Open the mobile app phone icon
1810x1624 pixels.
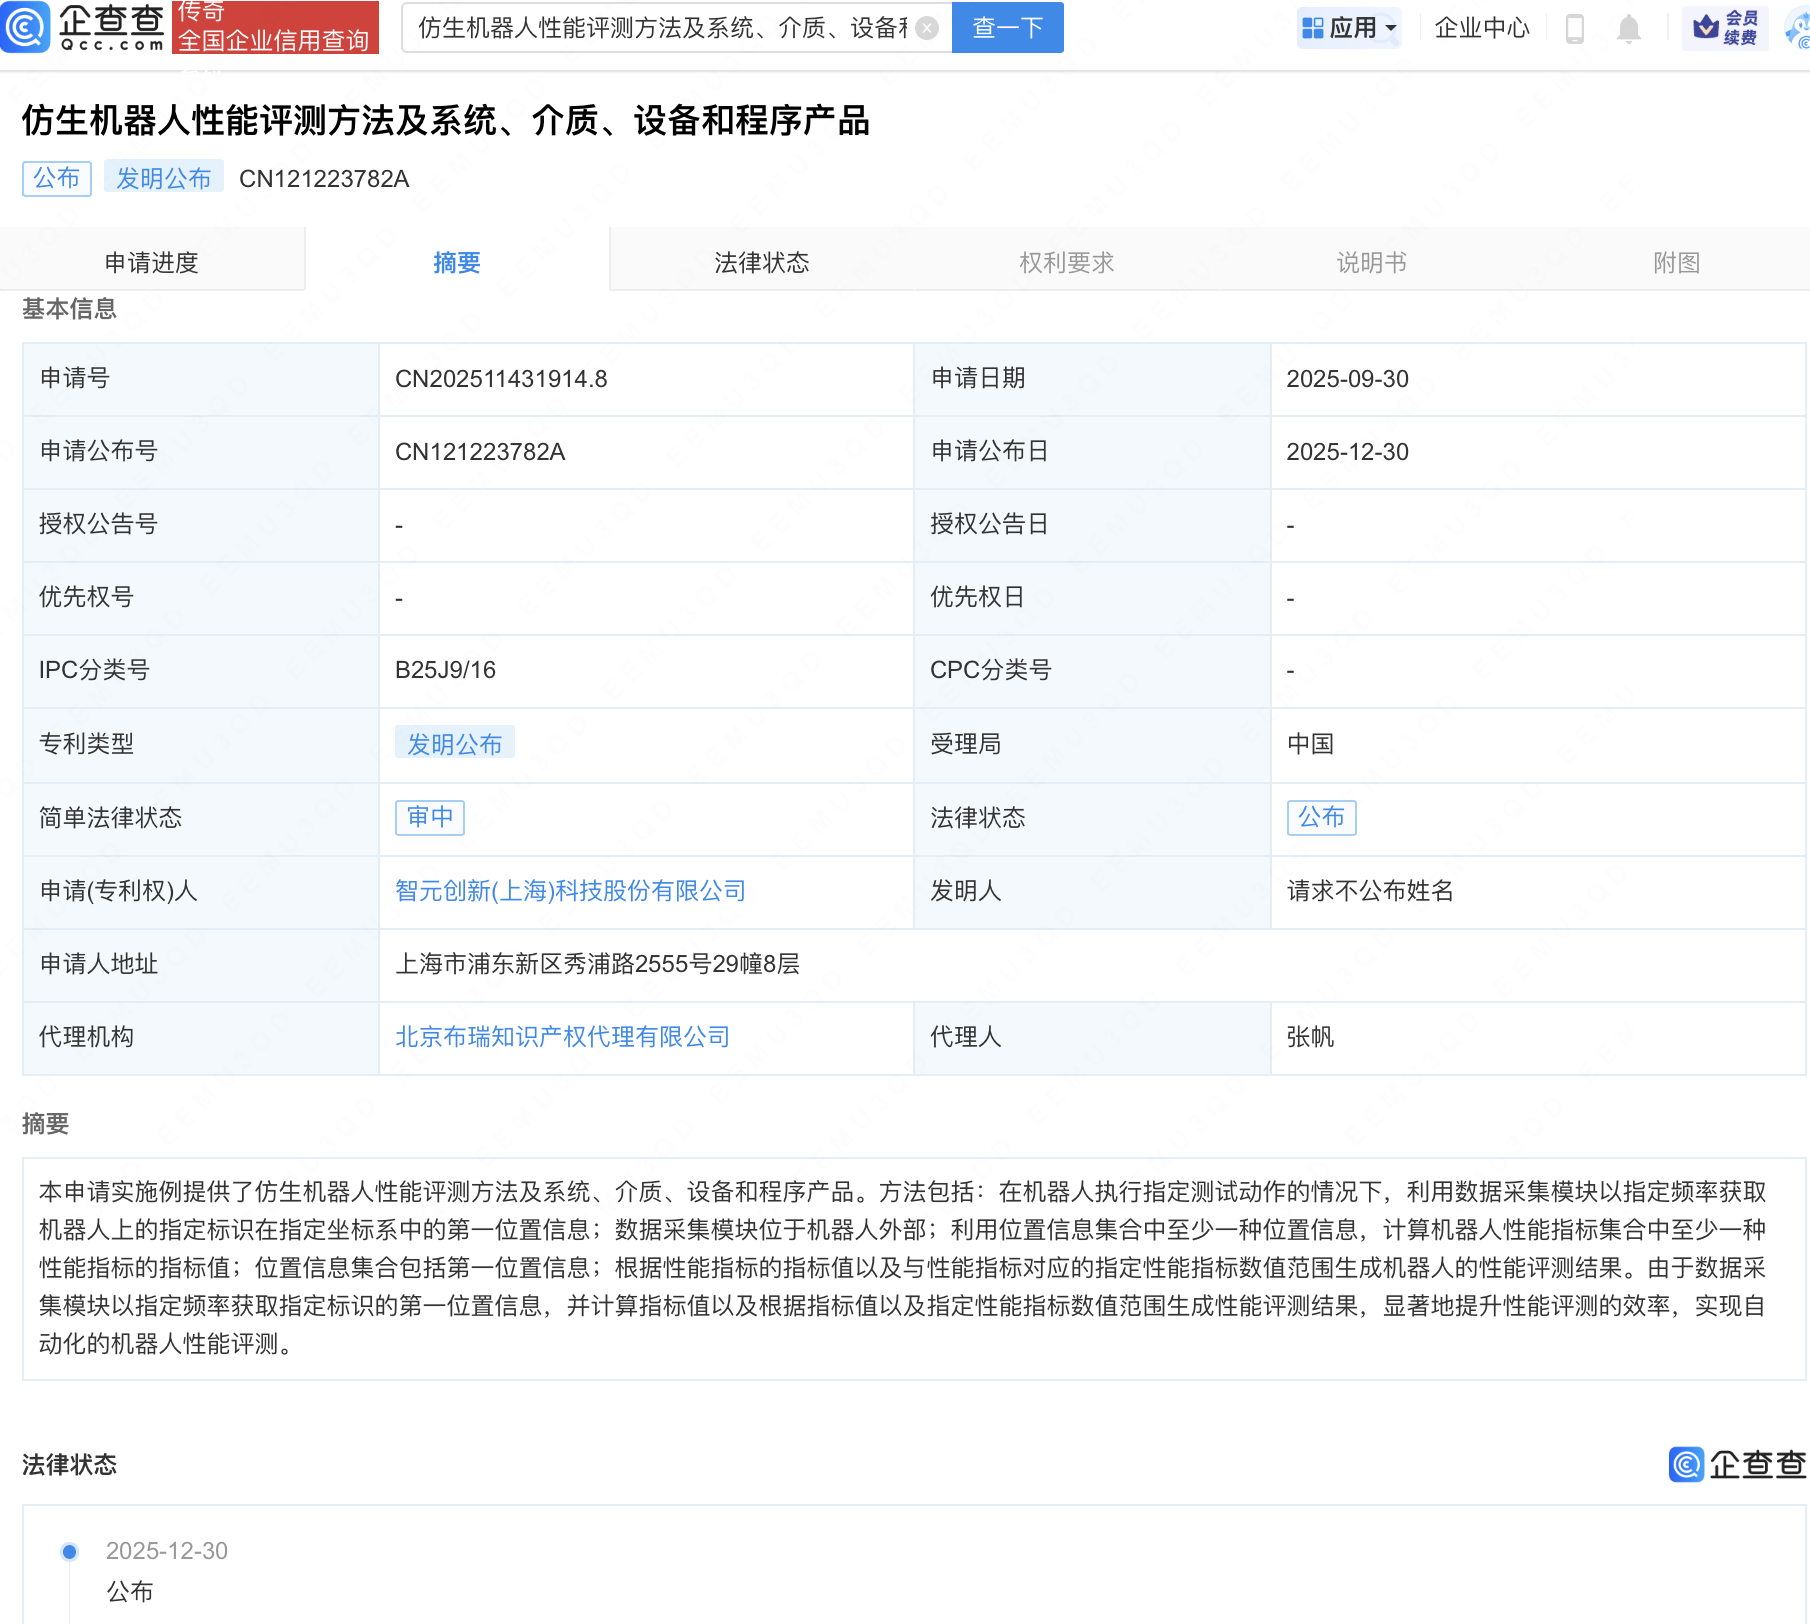[1574, 28]
